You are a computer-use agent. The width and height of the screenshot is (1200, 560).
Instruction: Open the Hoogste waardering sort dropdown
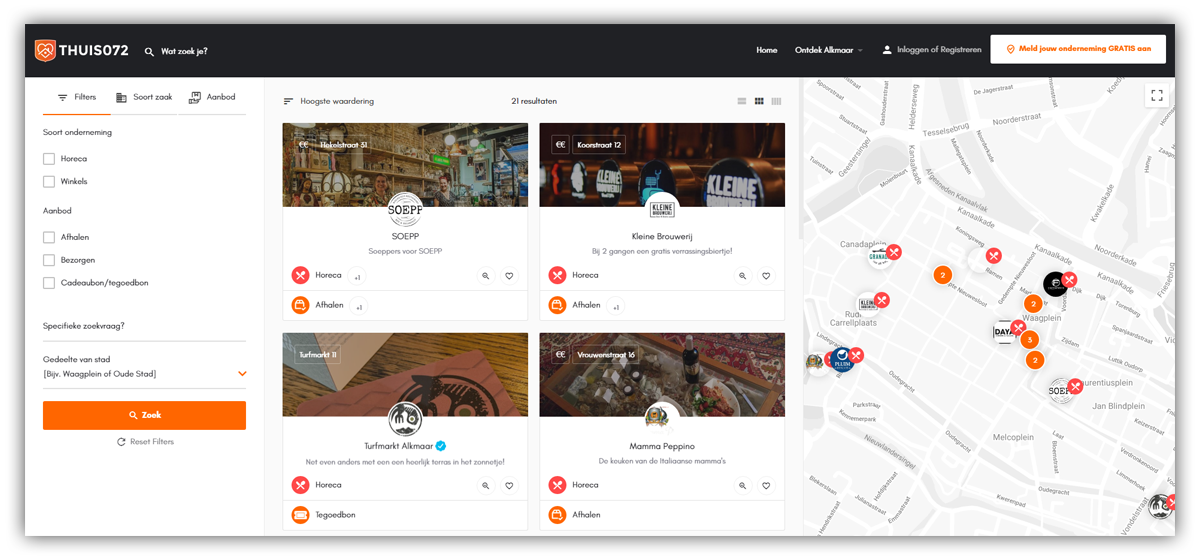coord(329,101)
